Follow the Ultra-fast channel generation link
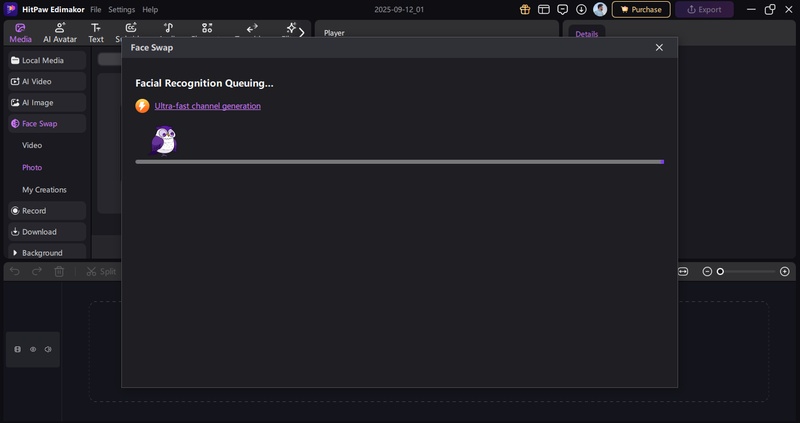 (208, 106)
